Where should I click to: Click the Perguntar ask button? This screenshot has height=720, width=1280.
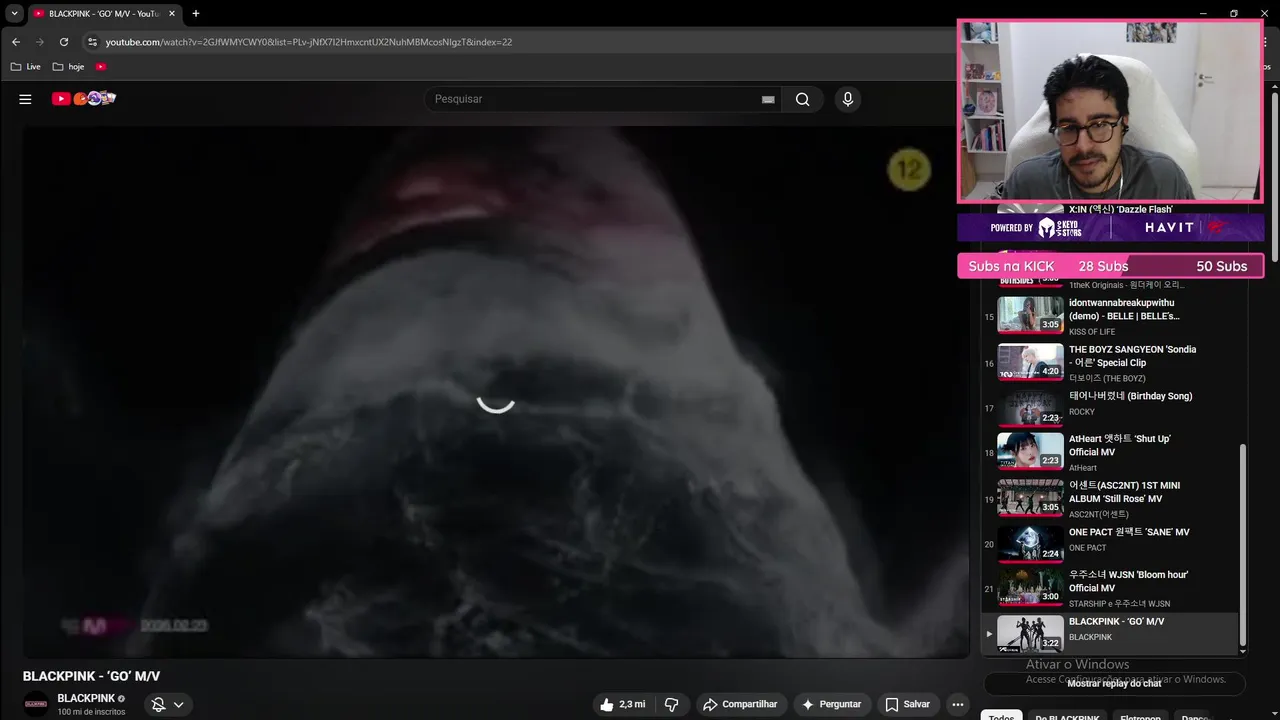831,704
